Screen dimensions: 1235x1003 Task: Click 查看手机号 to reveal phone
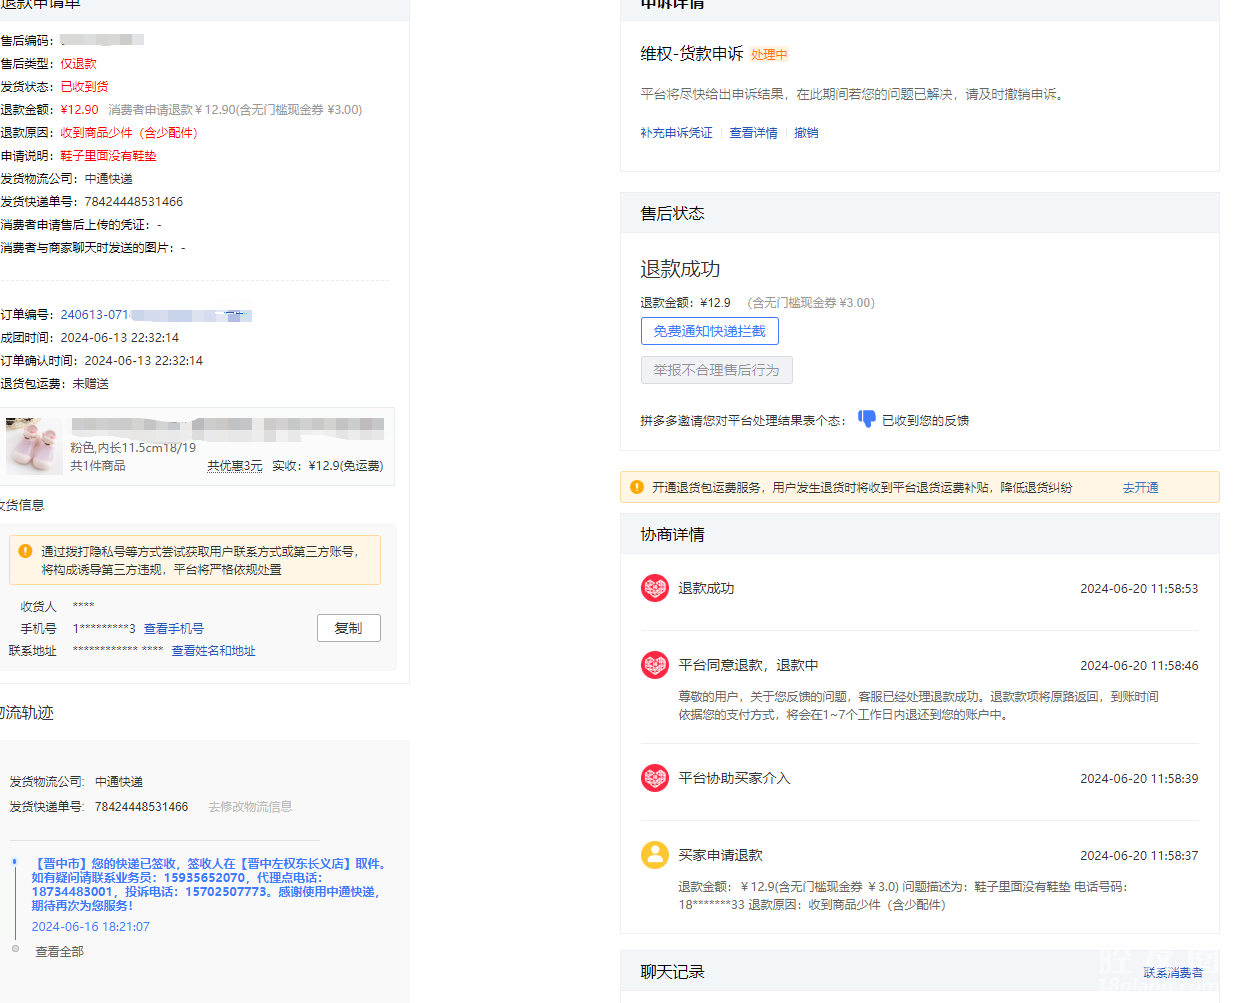point(174,629)
